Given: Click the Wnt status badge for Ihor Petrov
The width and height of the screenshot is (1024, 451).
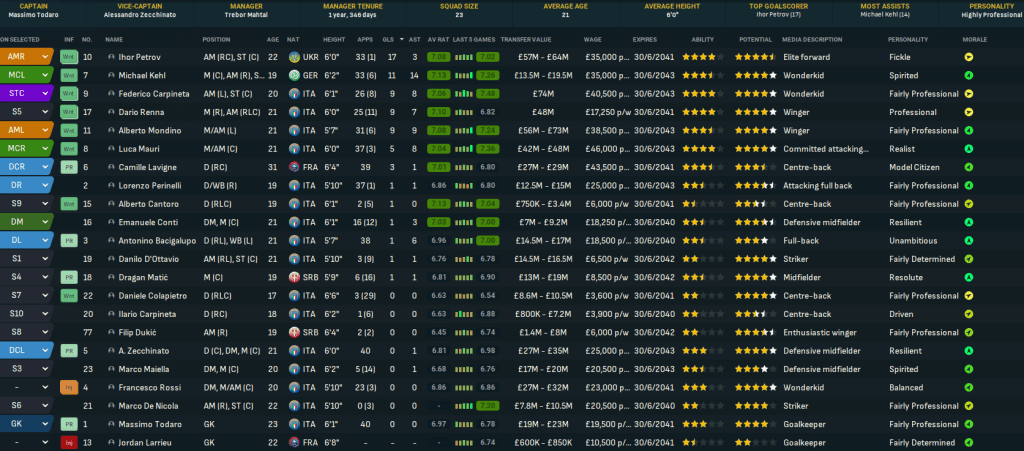Looking at the screenshot, I should [69, 57].
